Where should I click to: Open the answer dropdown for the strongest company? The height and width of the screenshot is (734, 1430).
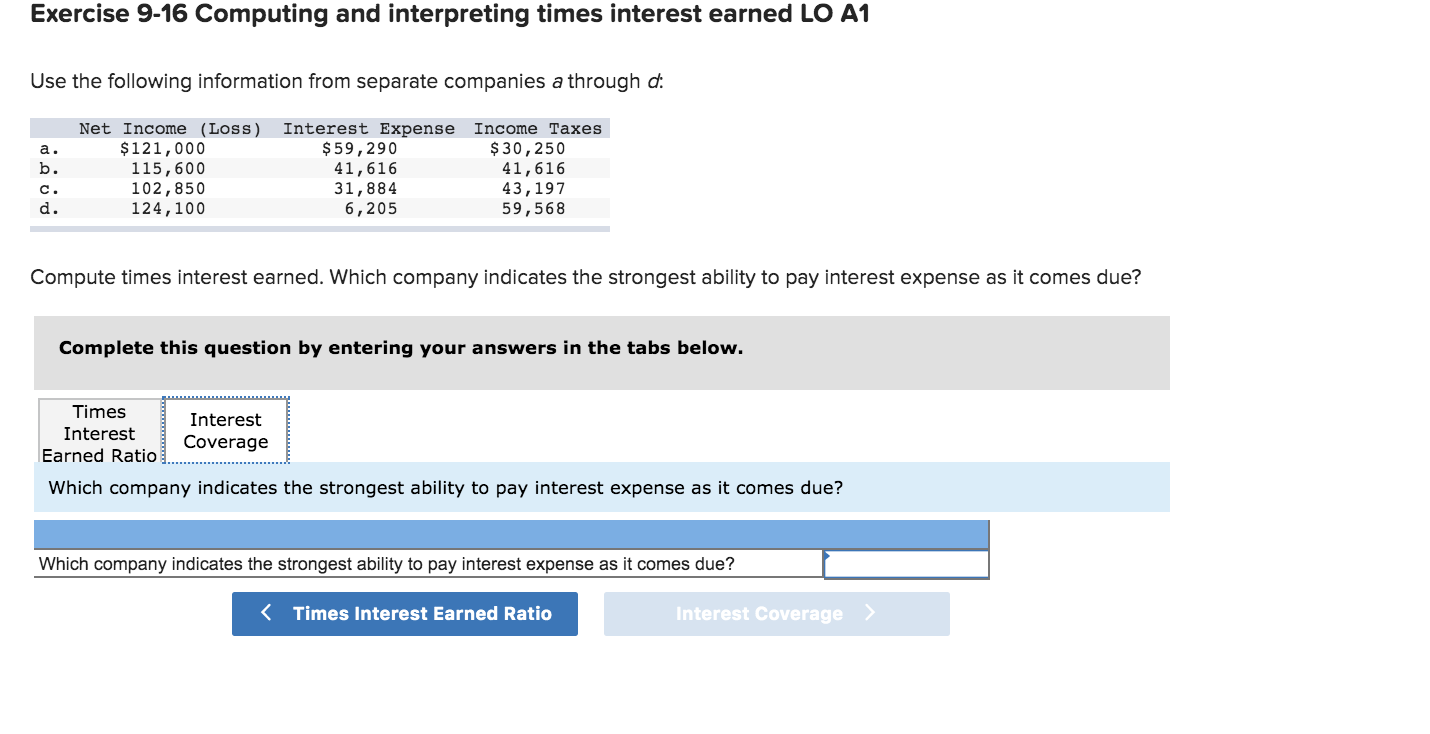tap(905, 563)
